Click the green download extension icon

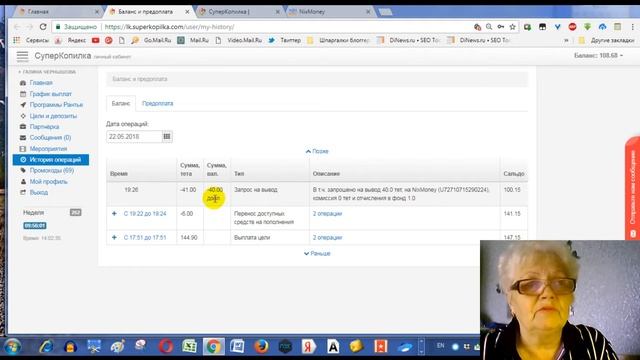pos(587,27)
